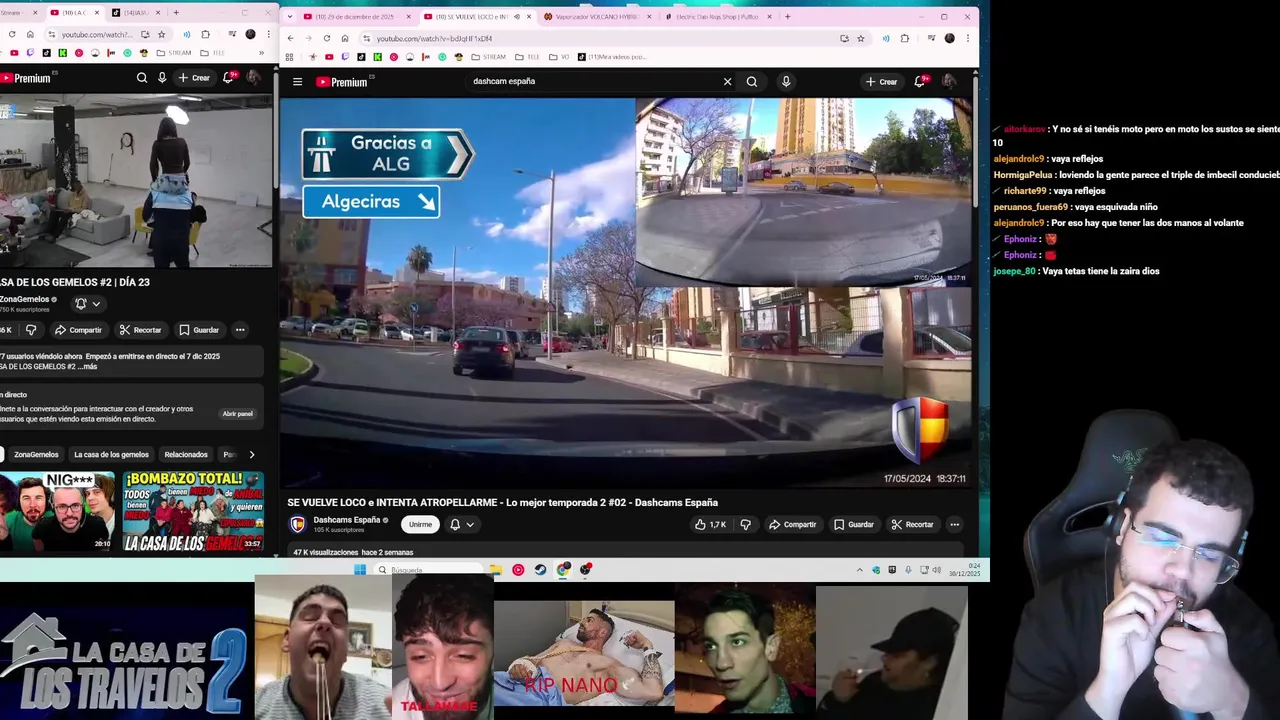Viewport: 1280px width, 720px height.
Task: Clear the 'dashcam españa' search text
Action: [727, 82]
